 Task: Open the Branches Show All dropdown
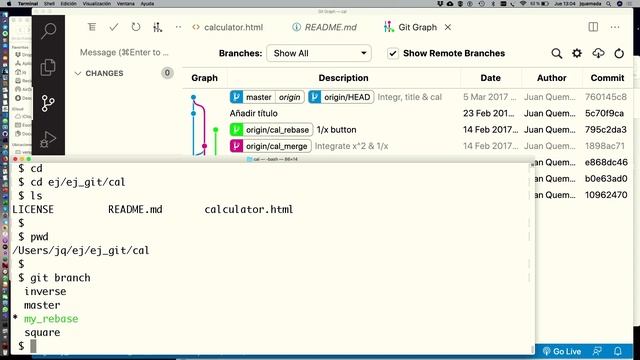pyautogui.click(x=319, y=53)
